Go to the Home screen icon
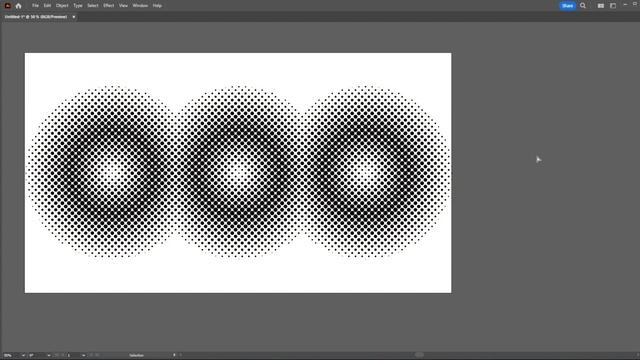640x360 pixels. click(x=18, y=6)
